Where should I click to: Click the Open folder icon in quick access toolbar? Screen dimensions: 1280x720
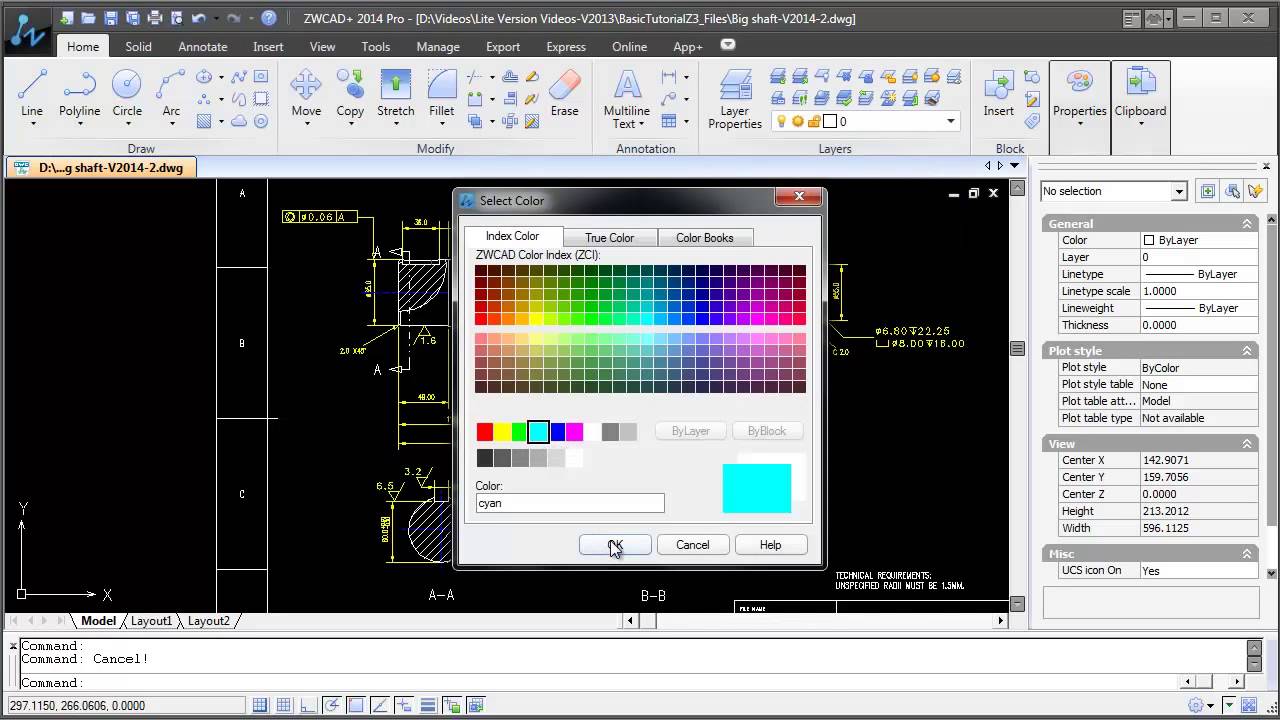pos(88,18)
